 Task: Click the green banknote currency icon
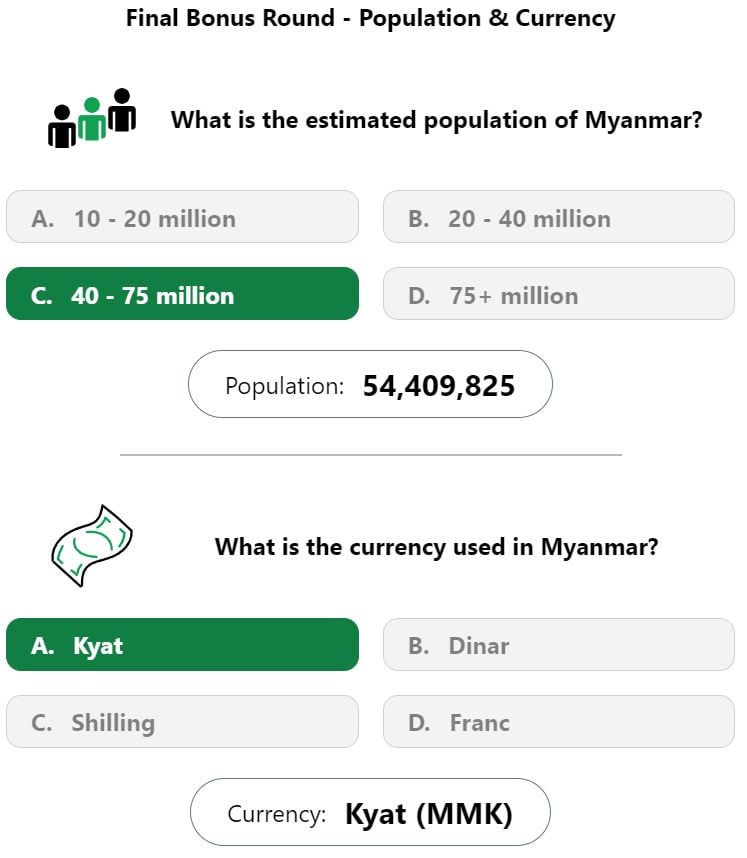point(92,546)
